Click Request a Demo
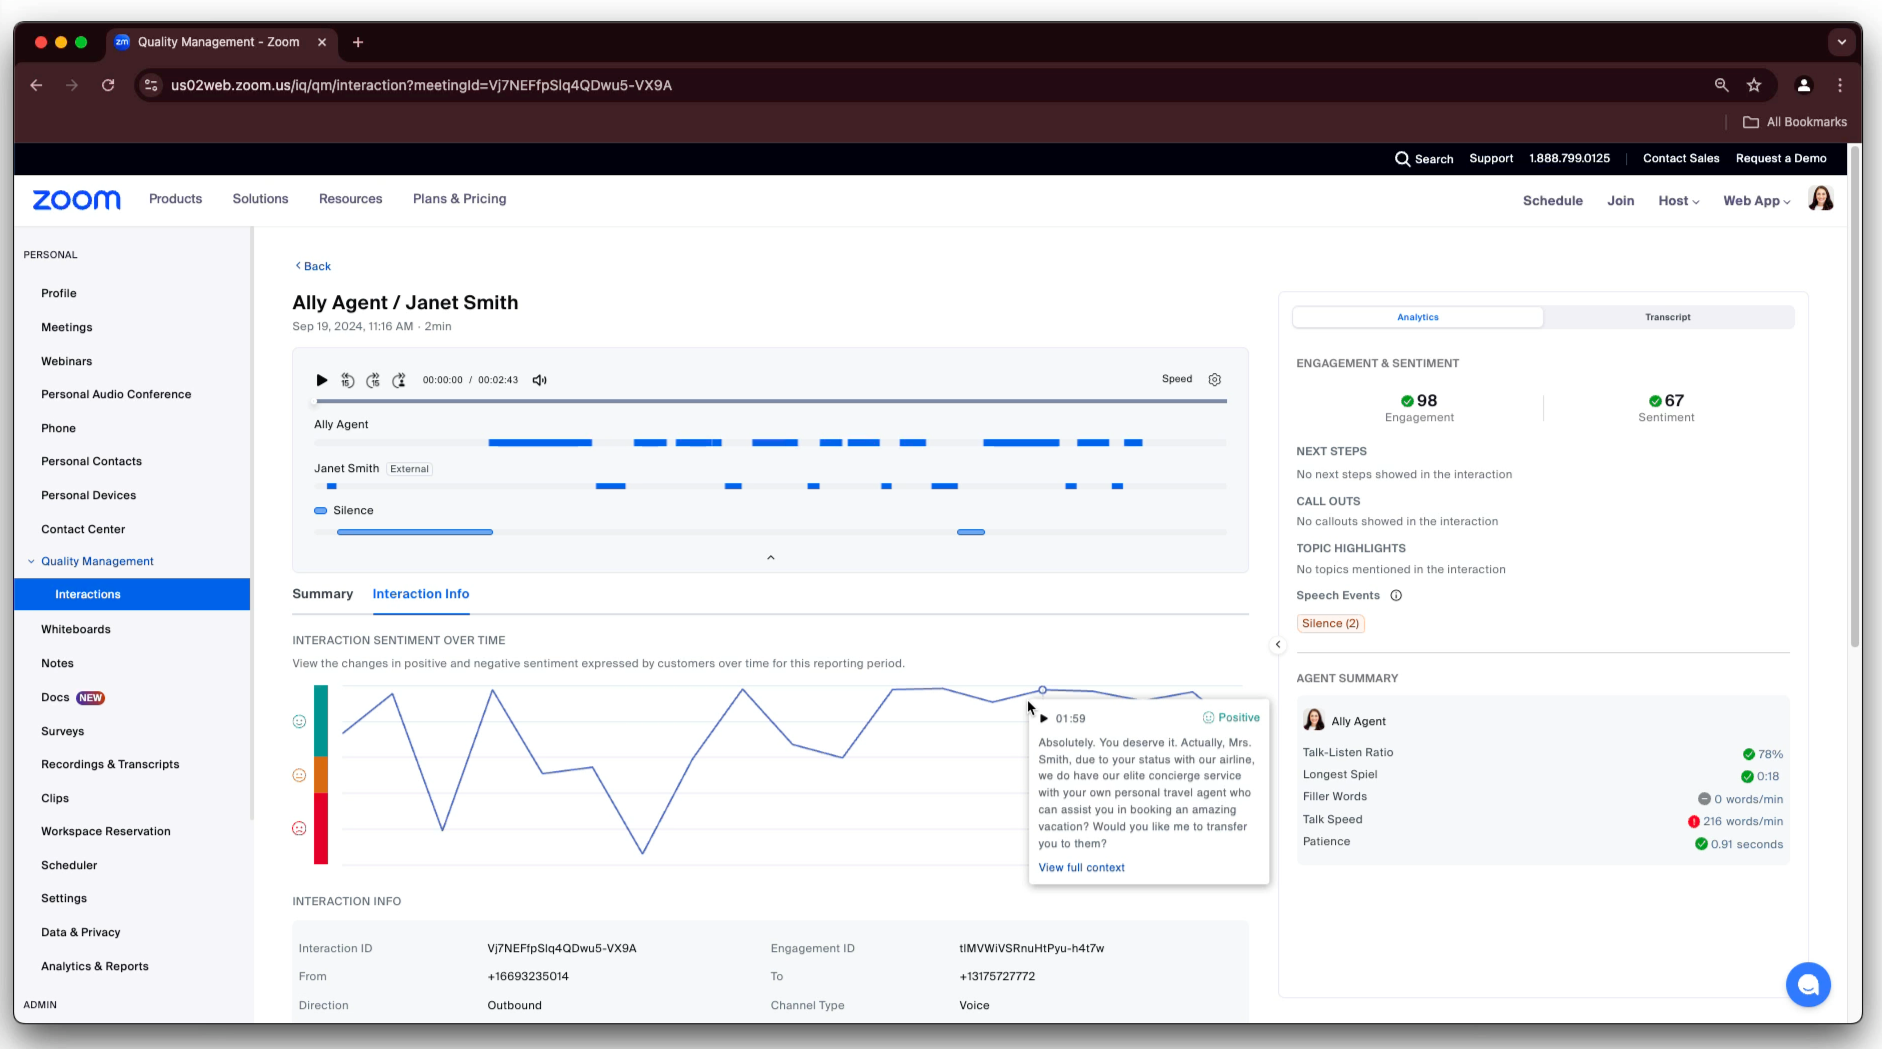Screen dimensions: 1882x1049 (1780, 159)
